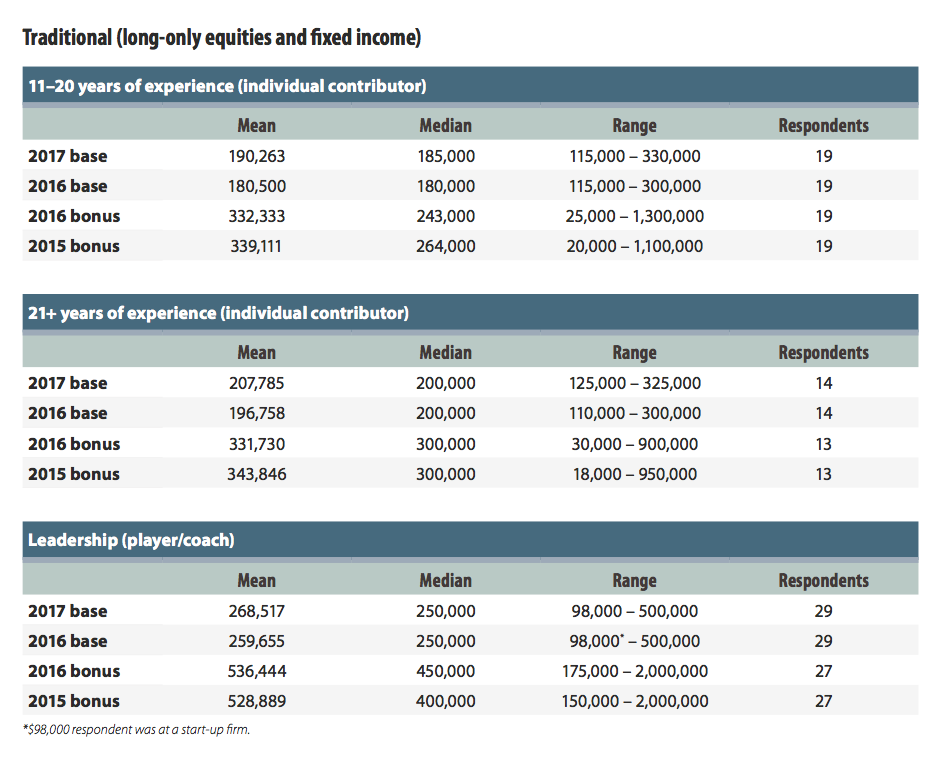
Task: Click the 'Leadership (player/coach)' section header
Action: [x=131, y=540]
